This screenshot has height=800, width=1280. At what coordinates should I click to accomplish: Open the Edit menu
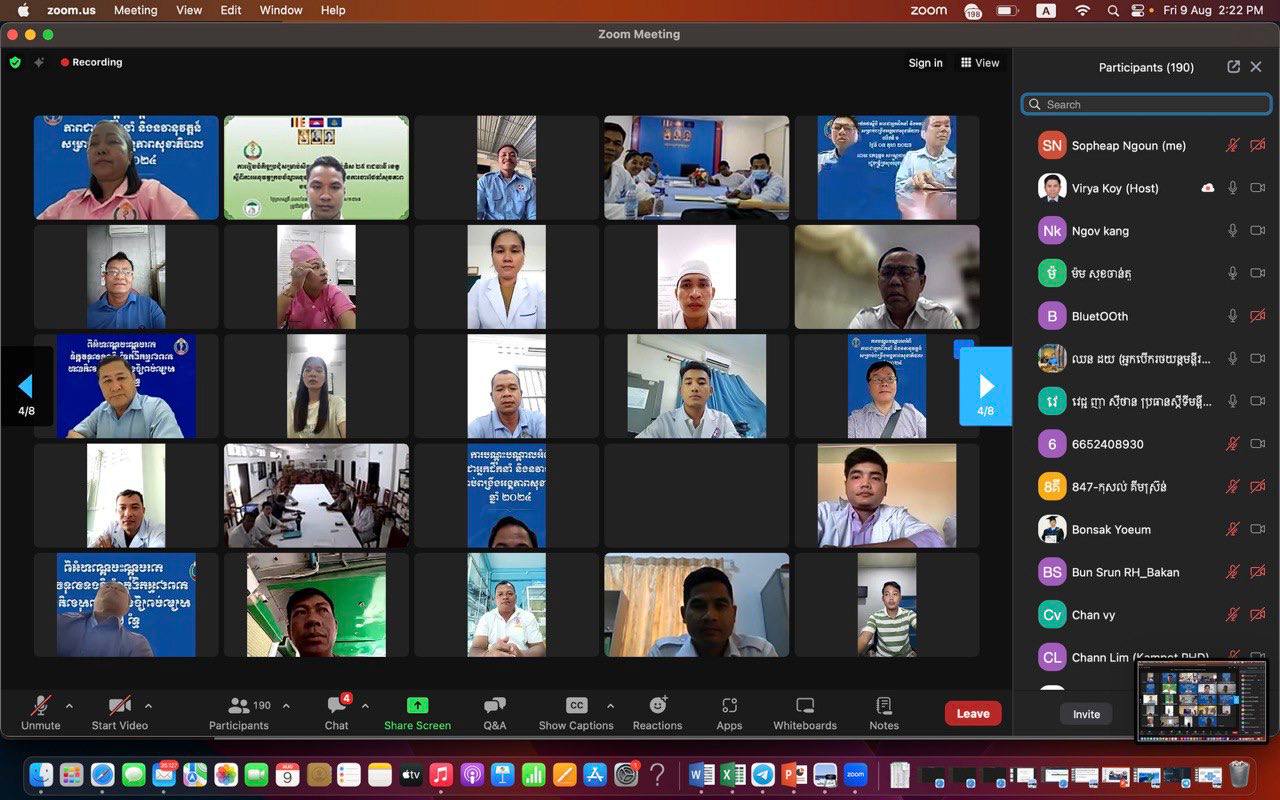pos(231,10)
